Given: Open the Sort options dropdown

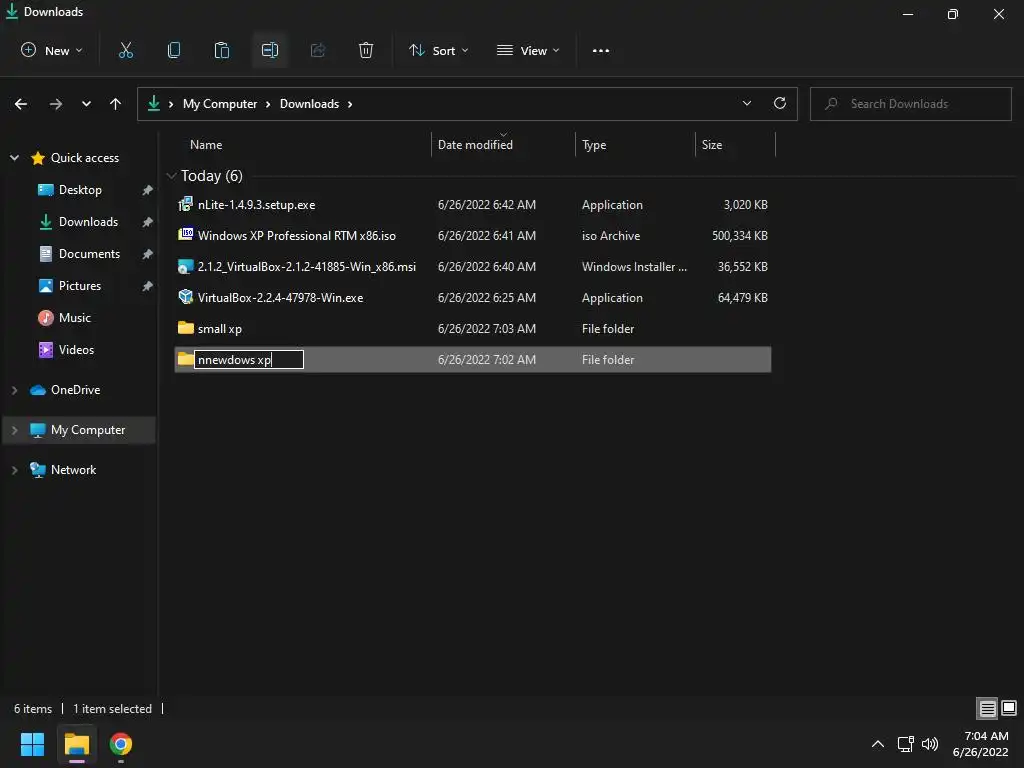Looking at the screenshot, I should [x=438, y=50].
